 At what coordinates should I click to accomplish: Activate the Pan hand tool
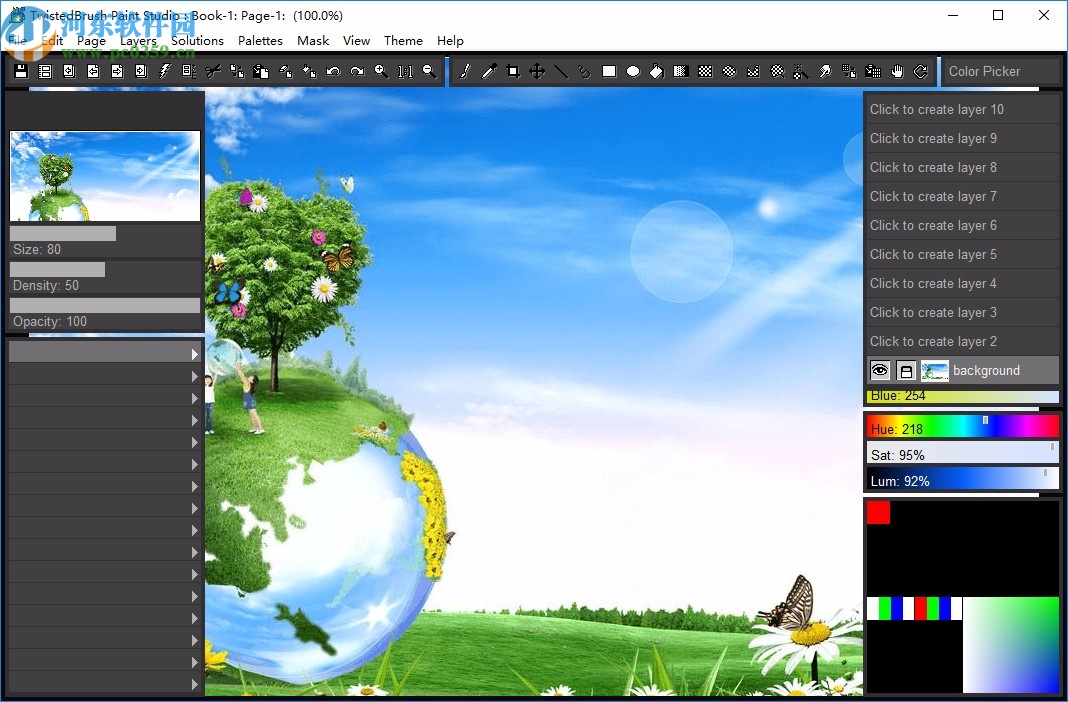895,71
